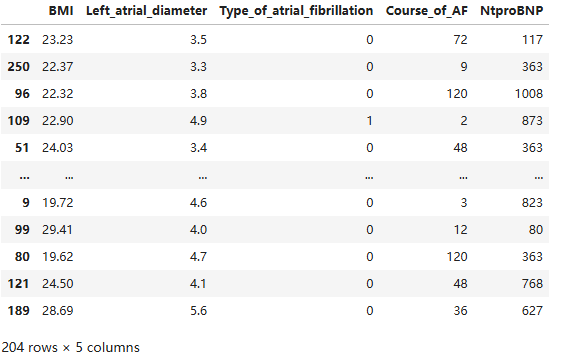The image size is (564, 363).
Task: Select NtproBNP value 80
Action: (536, 230)
